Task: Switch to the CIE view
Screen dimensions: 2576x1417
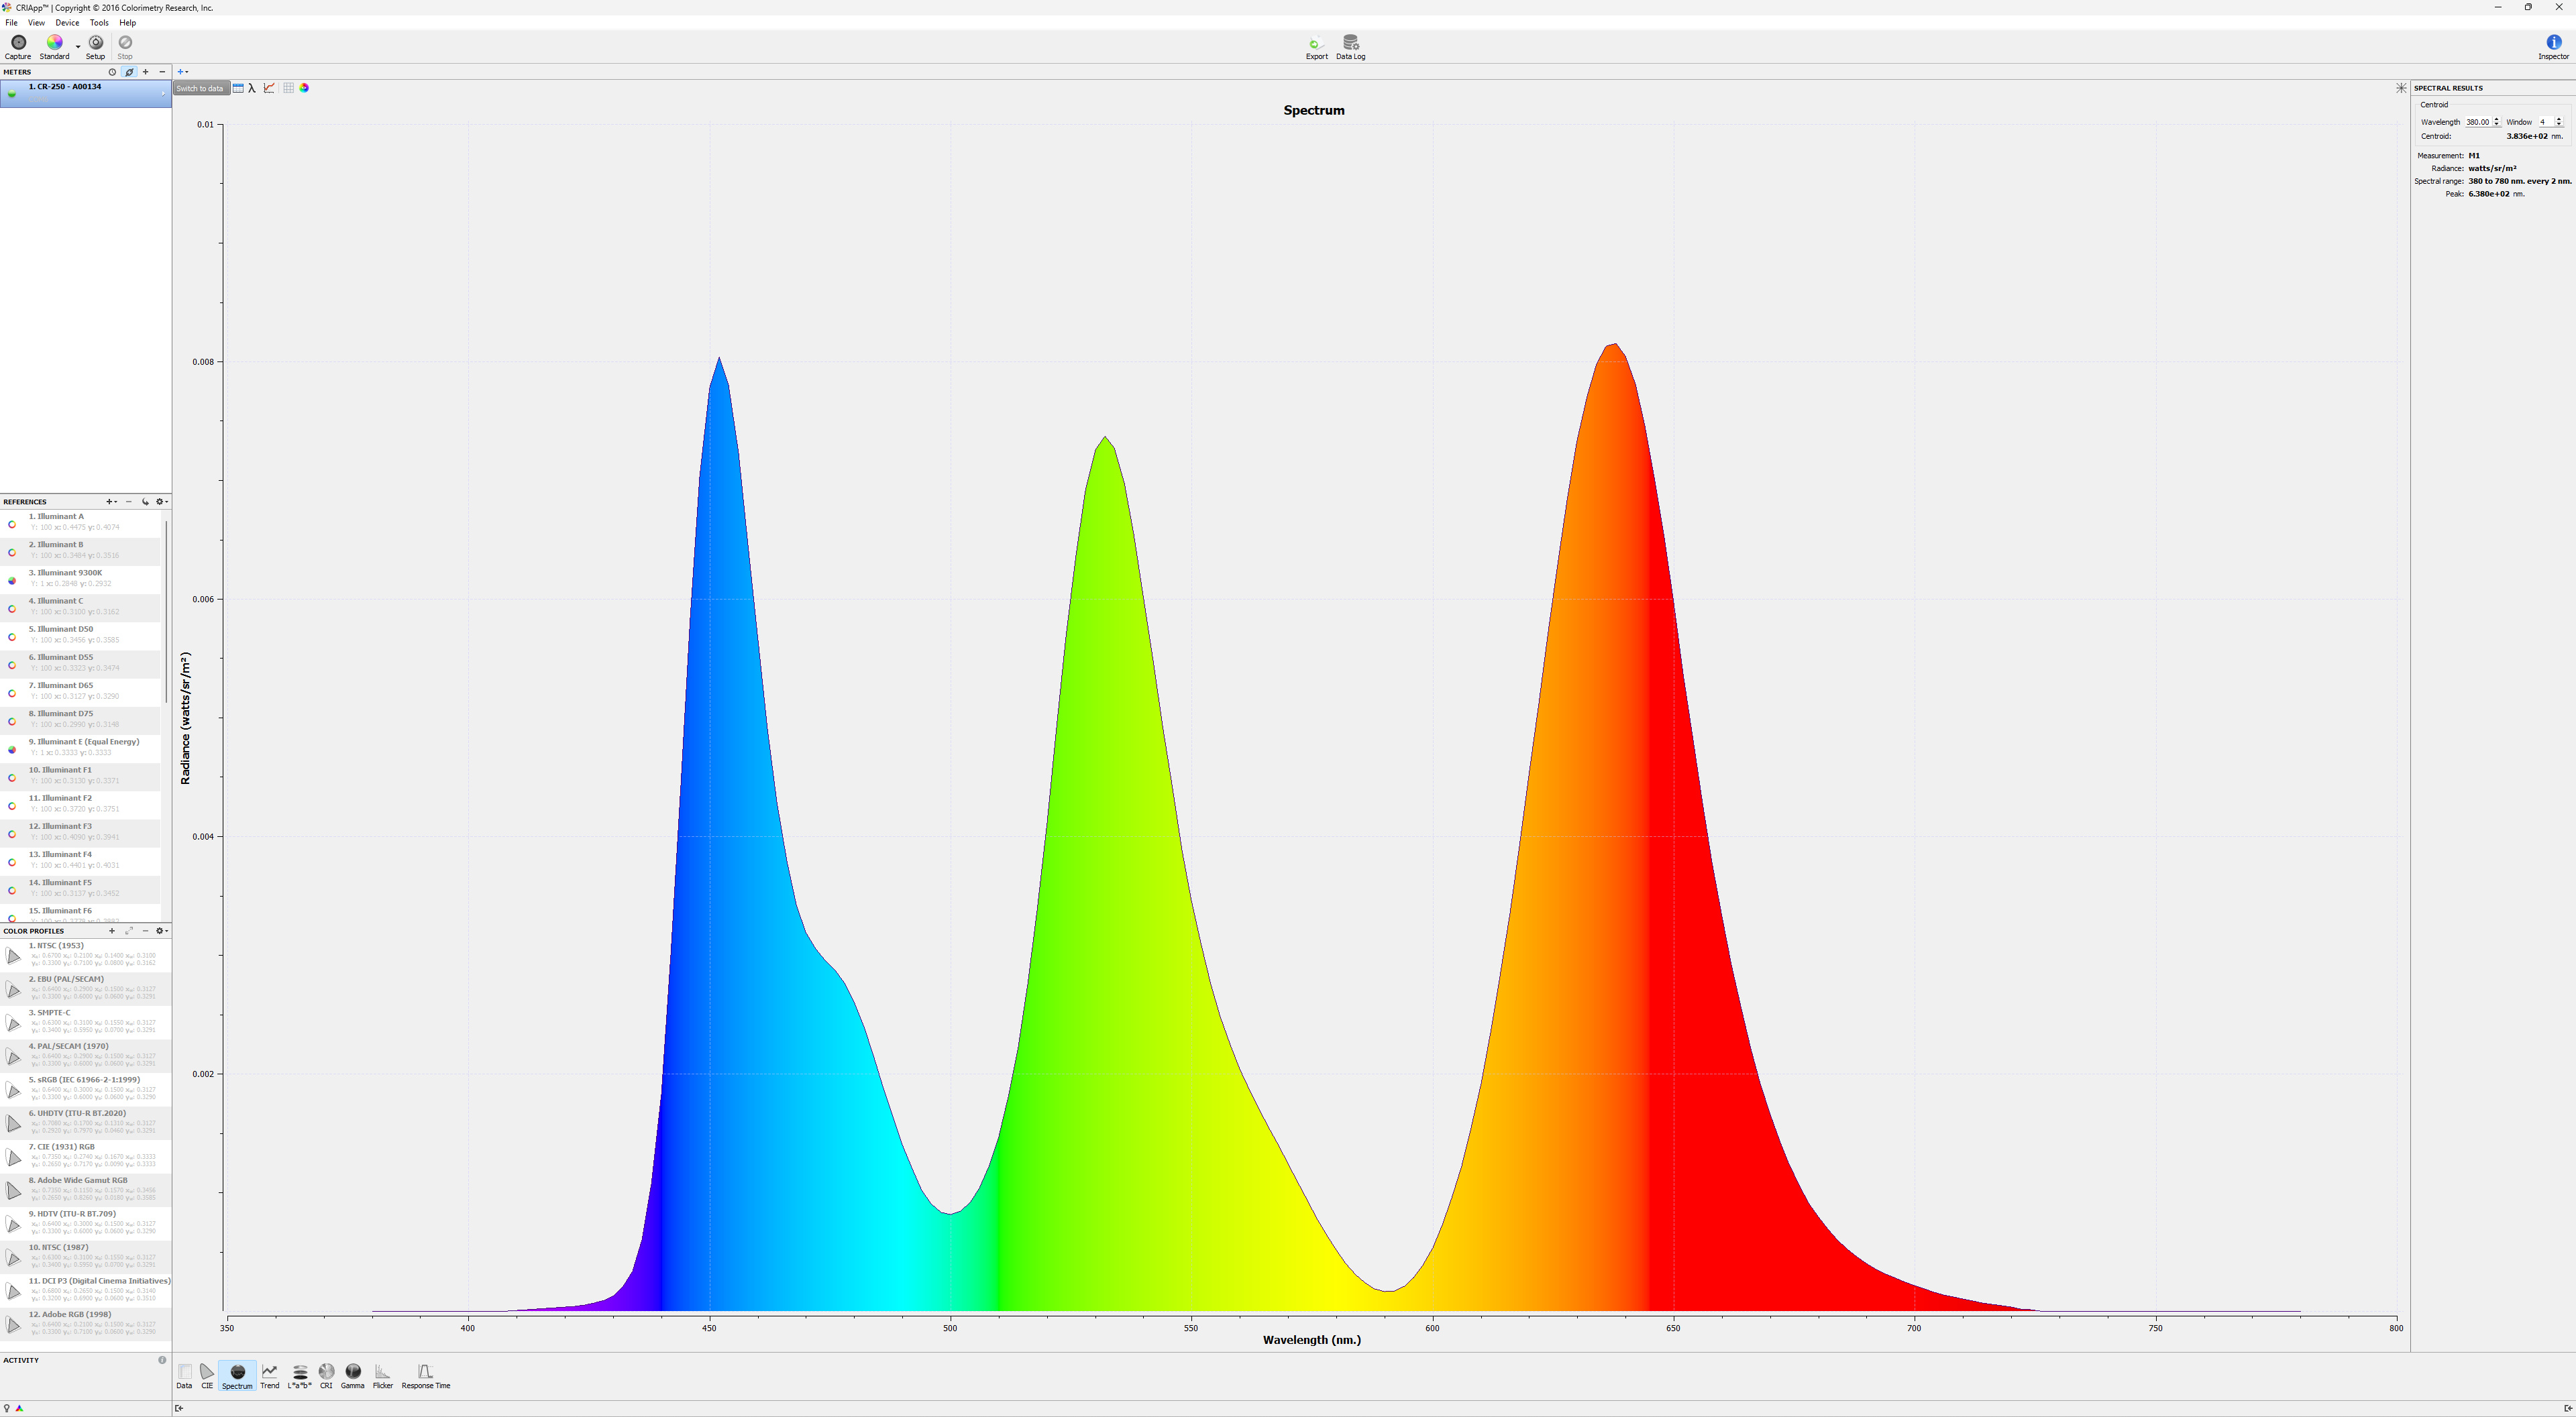Action: tap(207, 1375)
